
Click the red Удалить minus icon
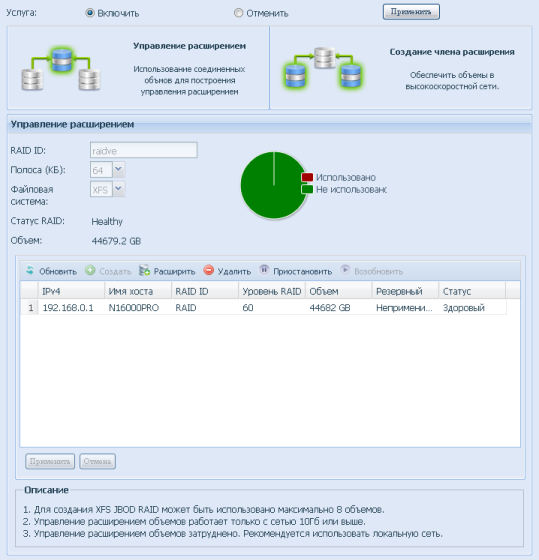click(x=209, y=270)
